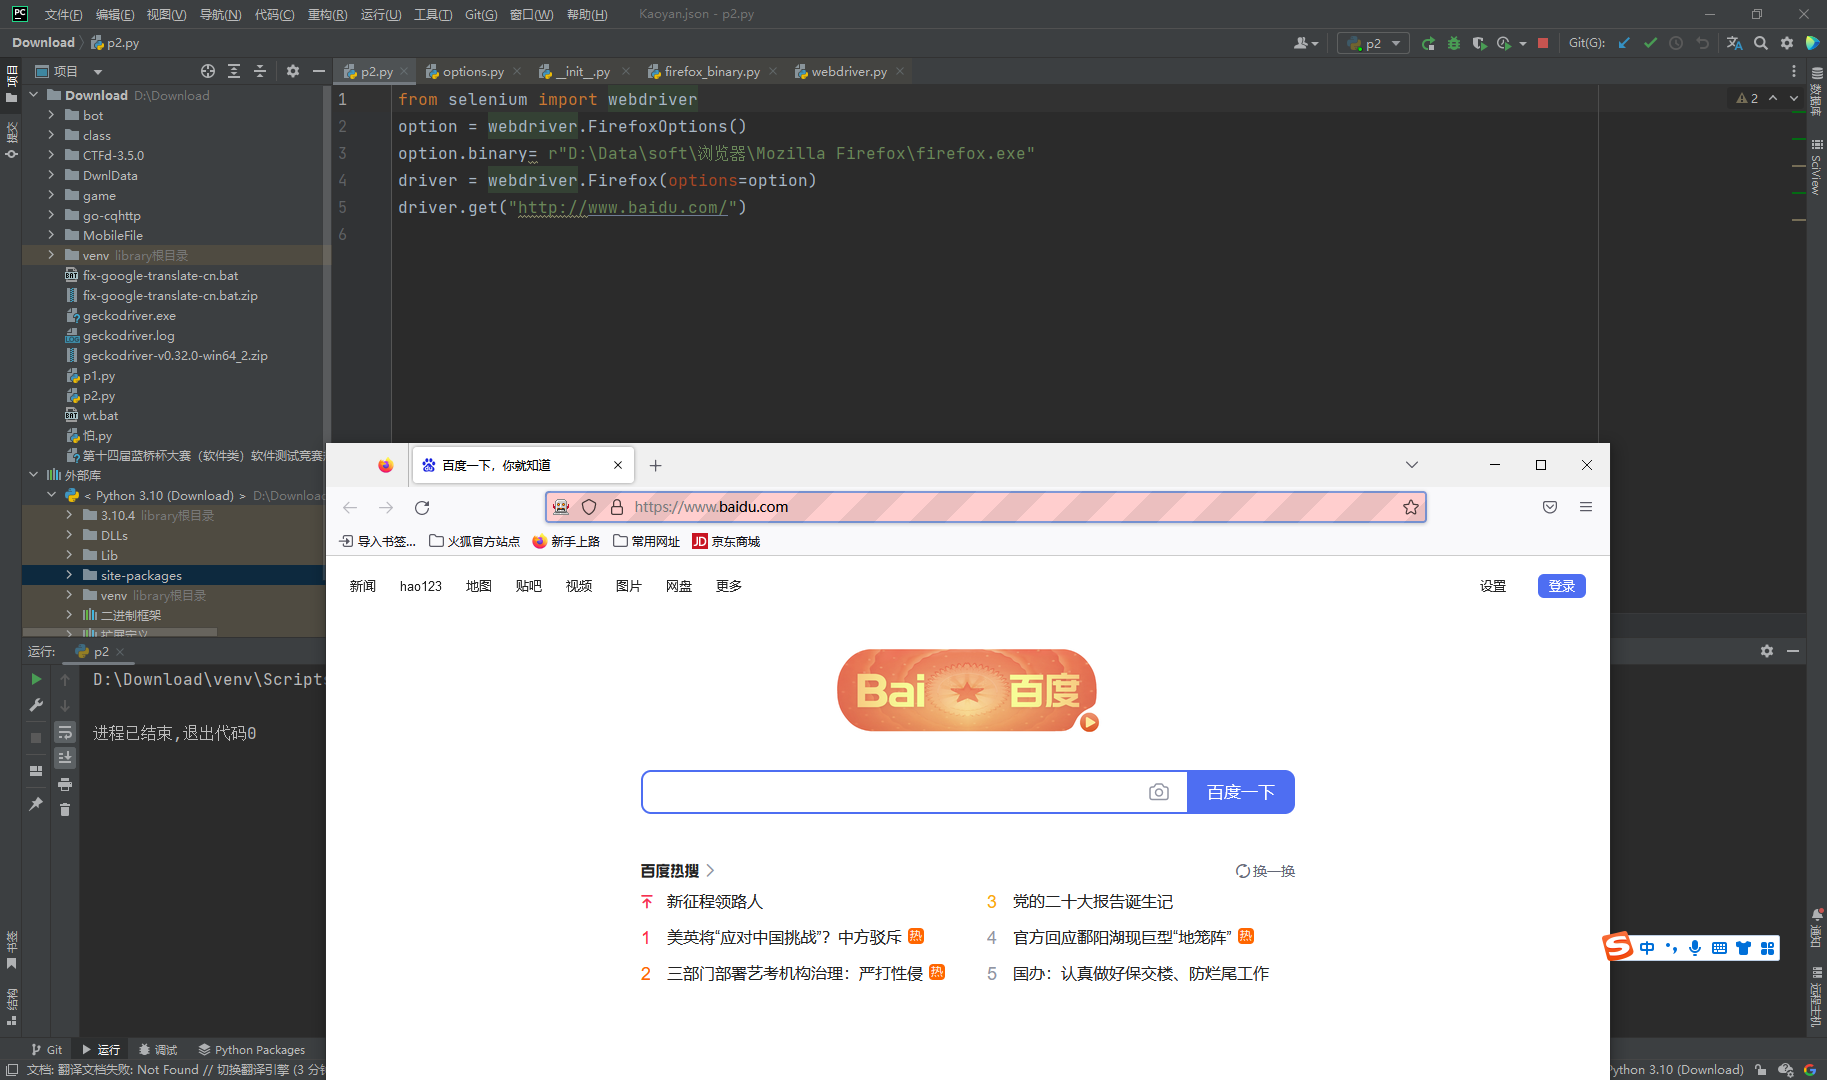
Task: Open the Git(G) menu
Action: [481, 14]
